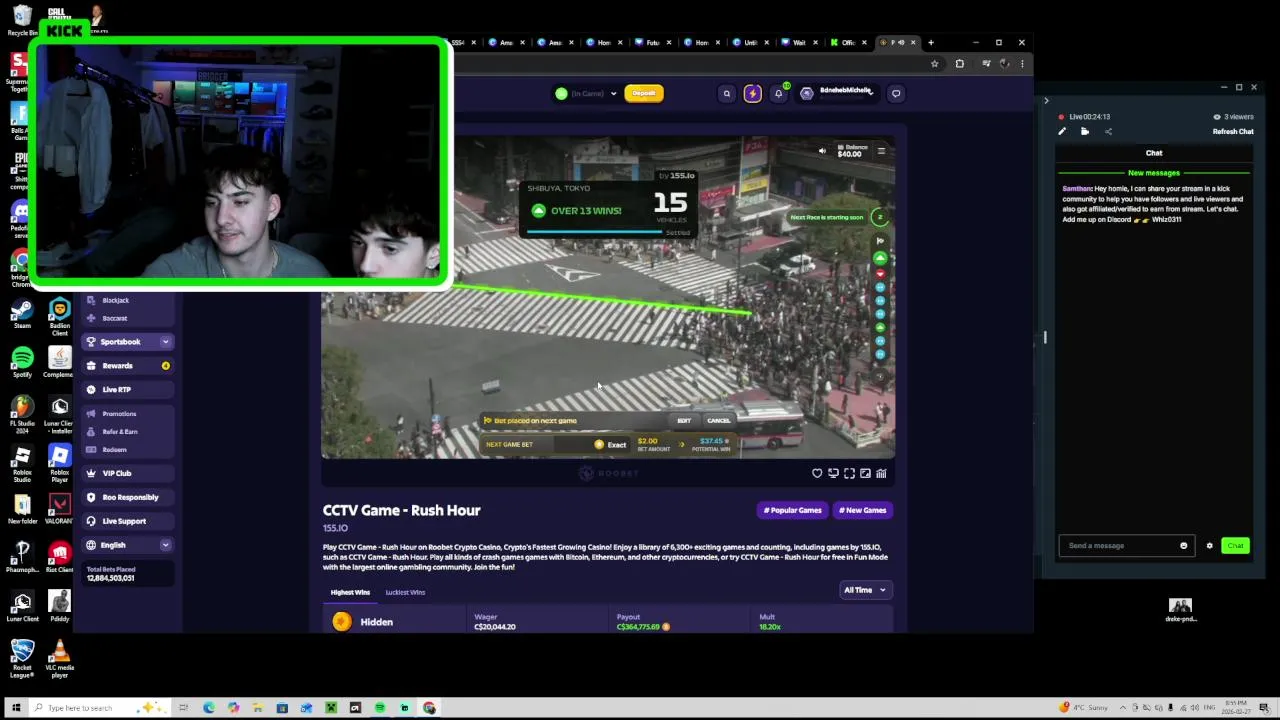Click Popular Games tag button

coord(793,510)
